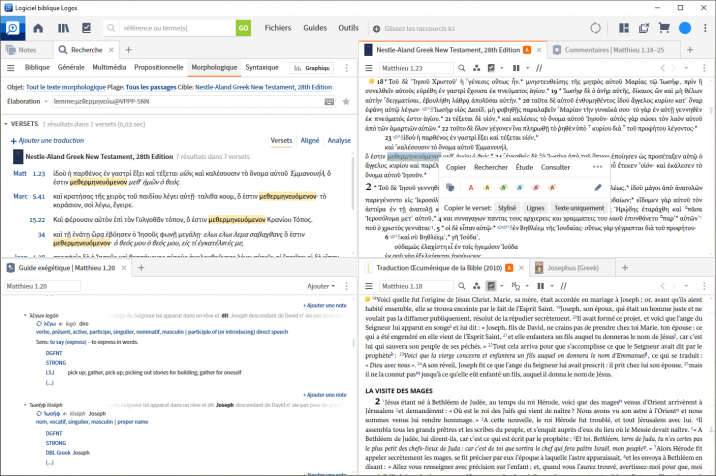Open the Élaboration dropdown
Viewport: 716px width, 476px height.
pos(27,101)
